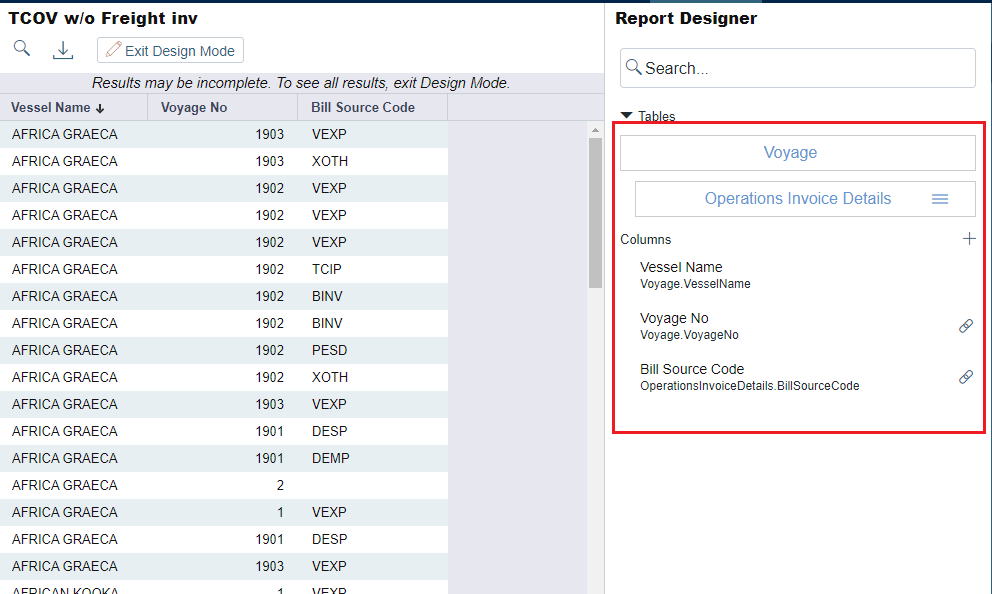This screenshot has width=992, height=594.
Task: Click the DEMP bill source code cell
Action: (330, 458)
